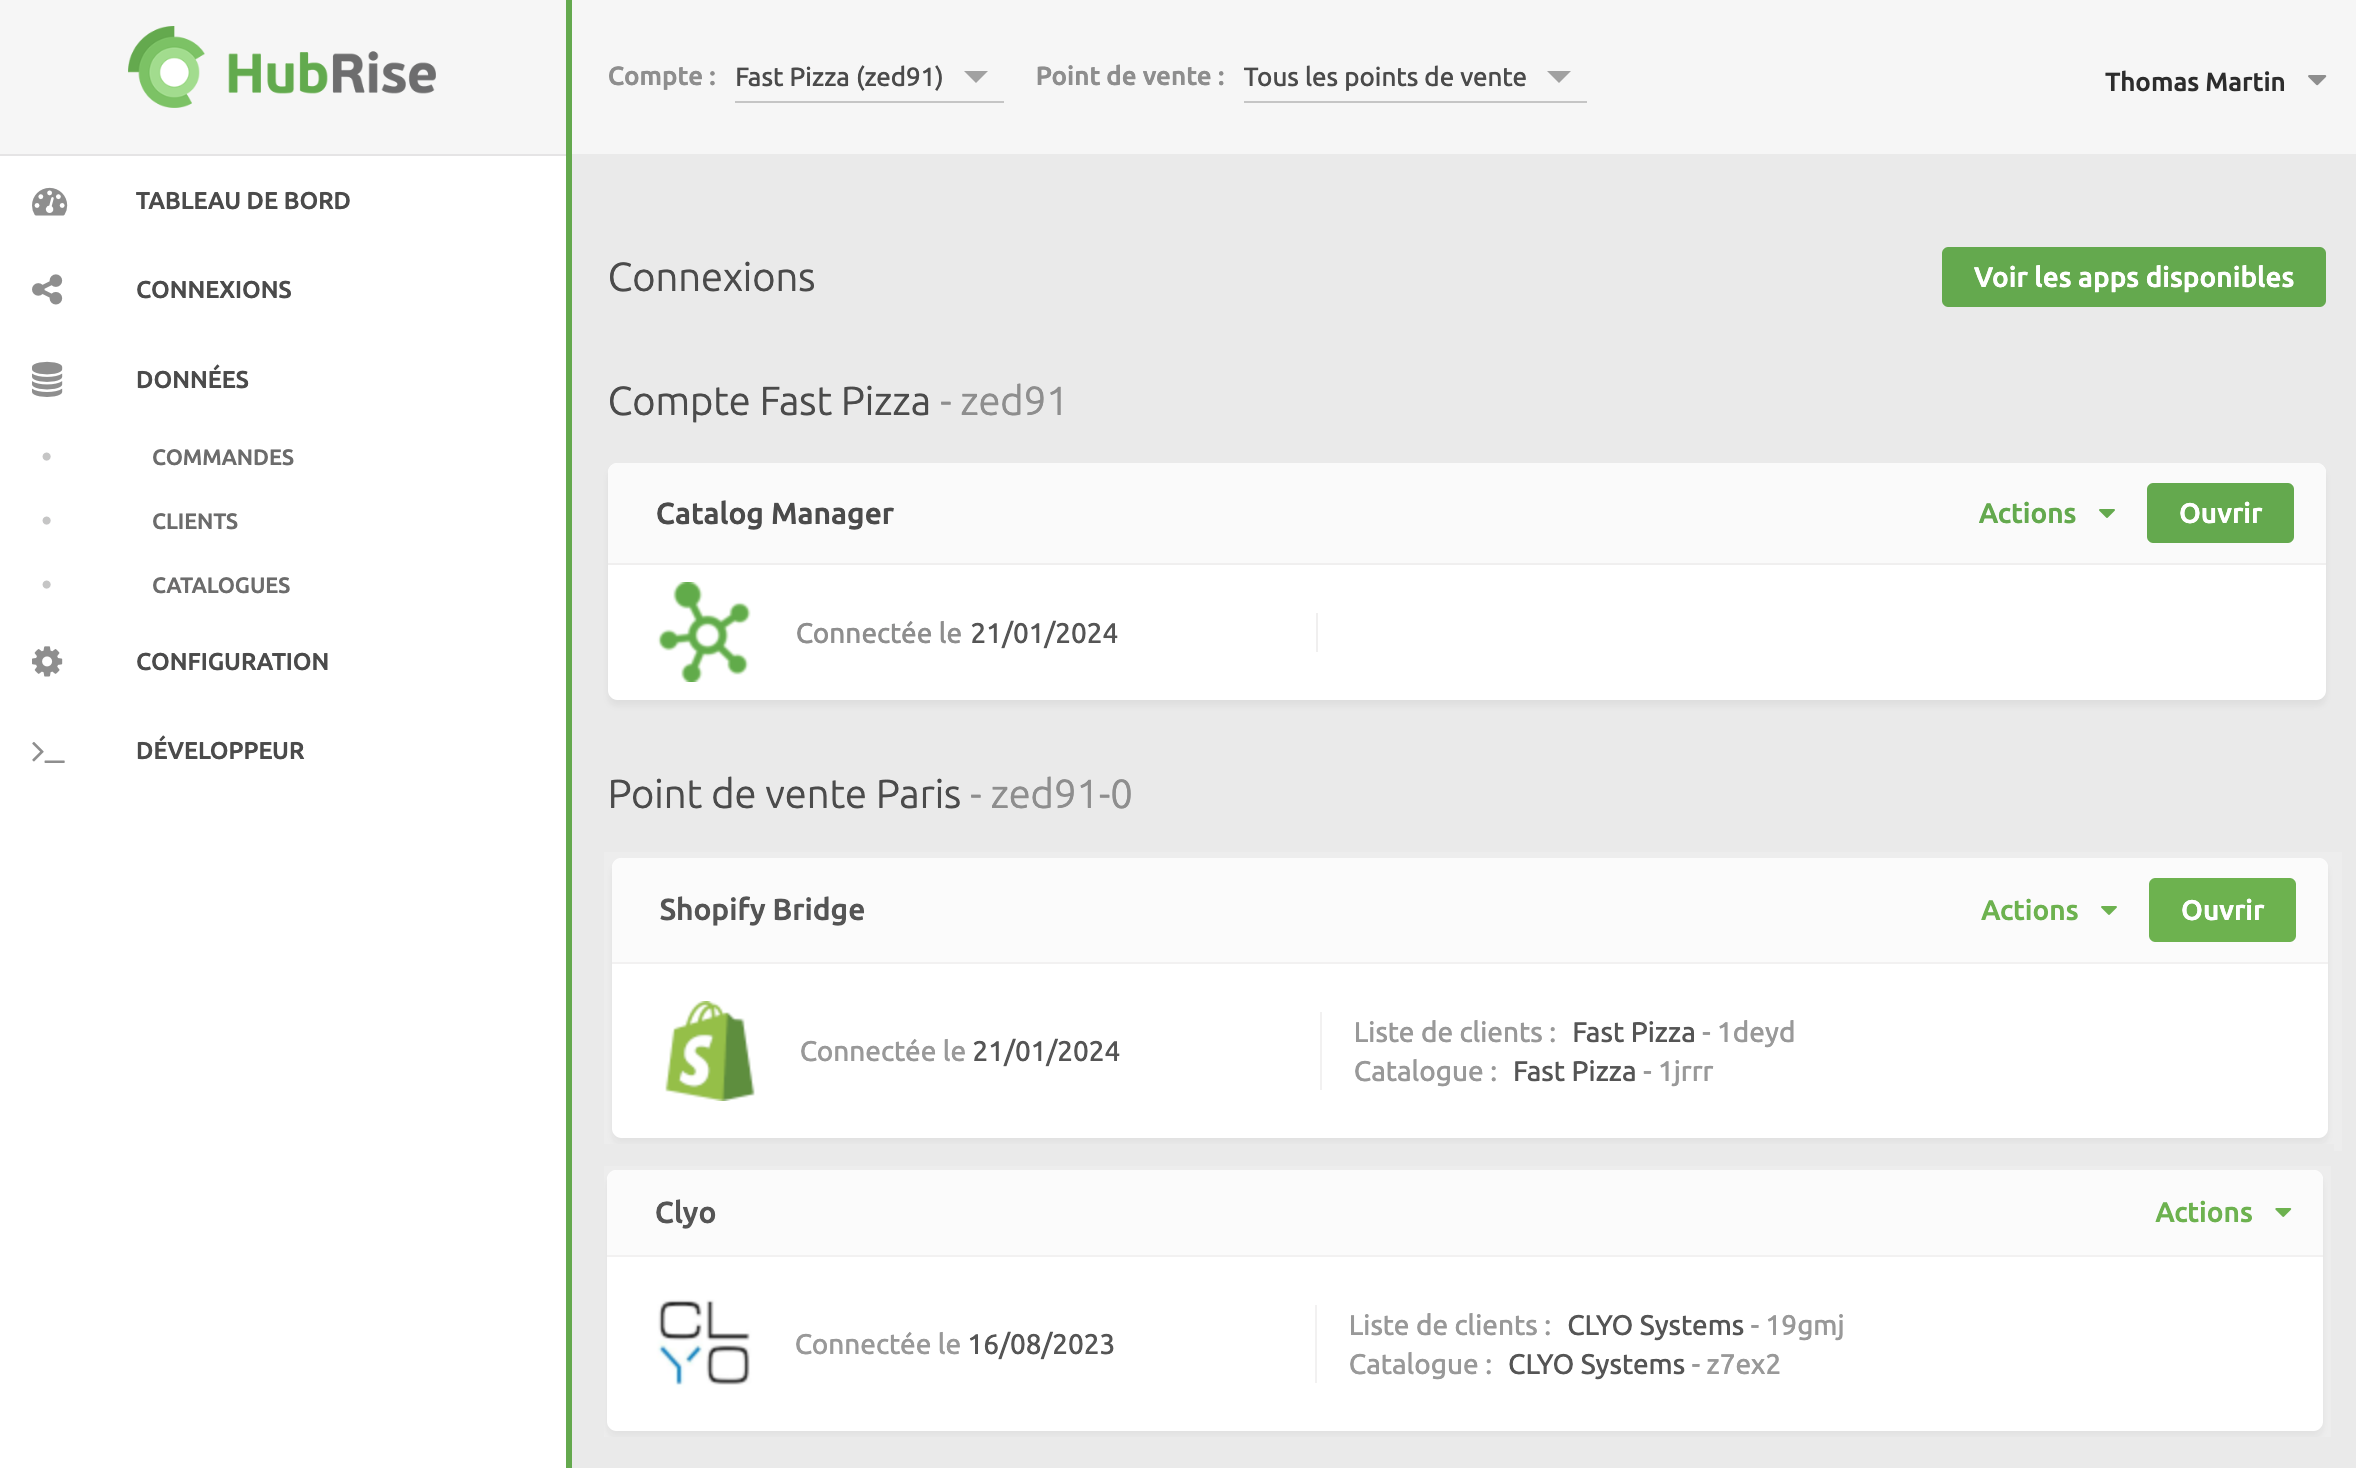Viewport: 2356px width, 1468px height.
Task: Select COMMANDES submenu entry
Action: [223, 457]
